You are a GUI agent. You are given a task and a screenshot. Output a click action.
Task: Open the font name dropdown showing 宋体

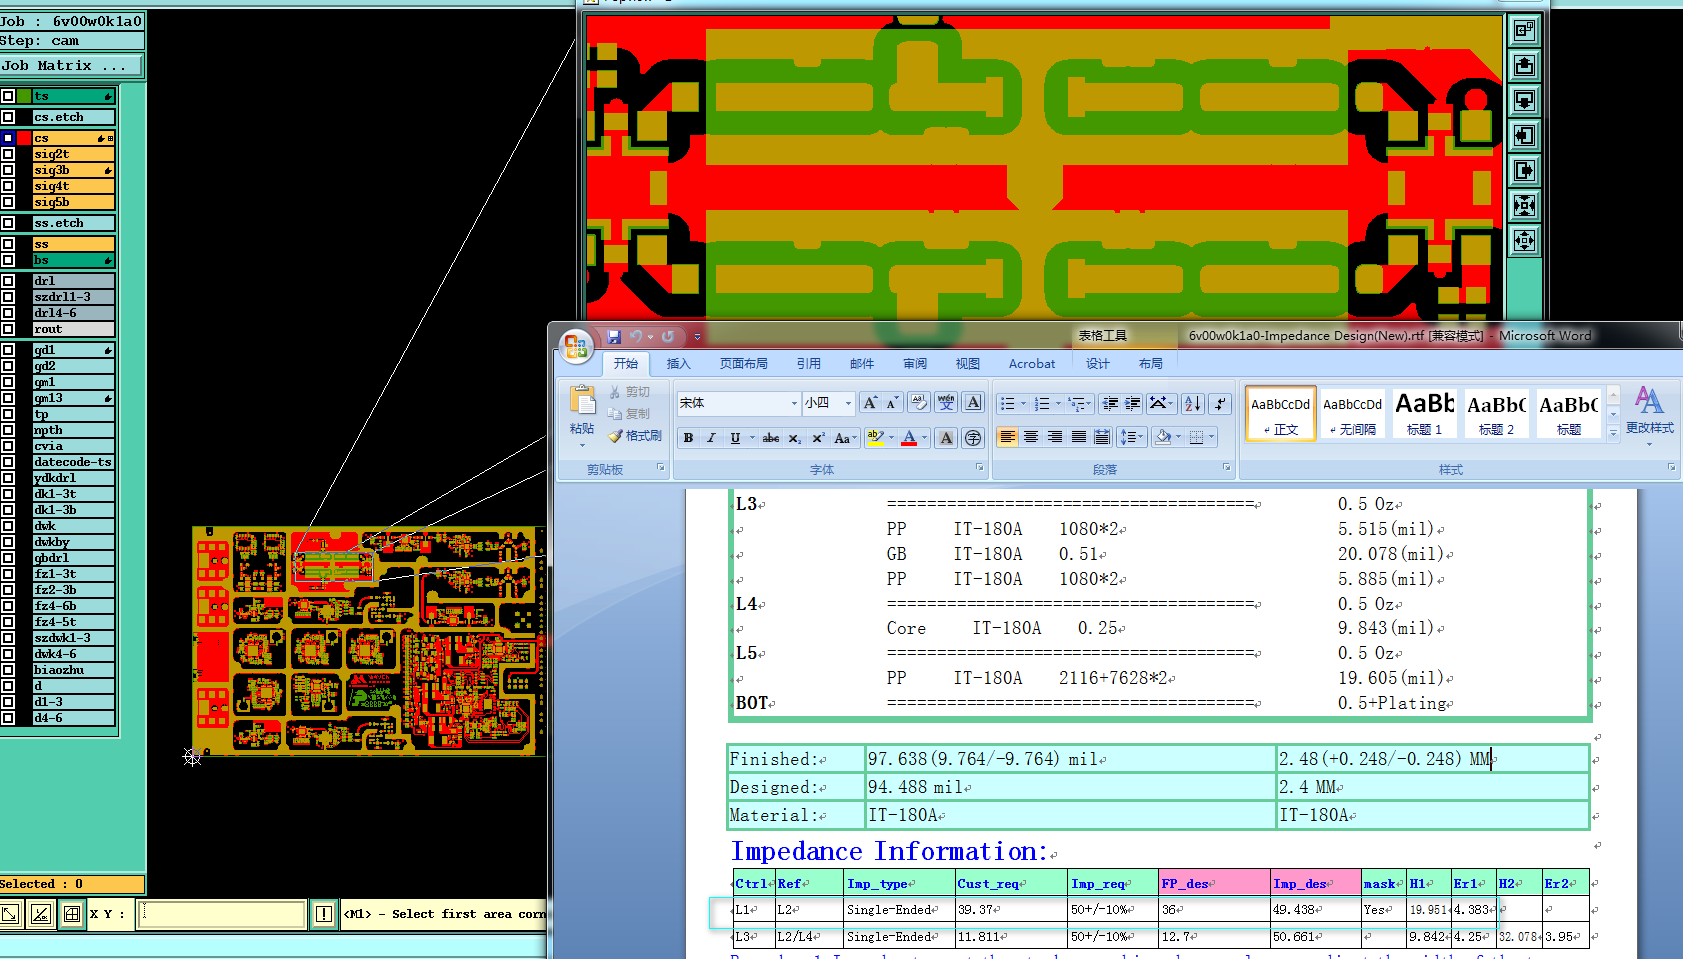pos(794,403)
